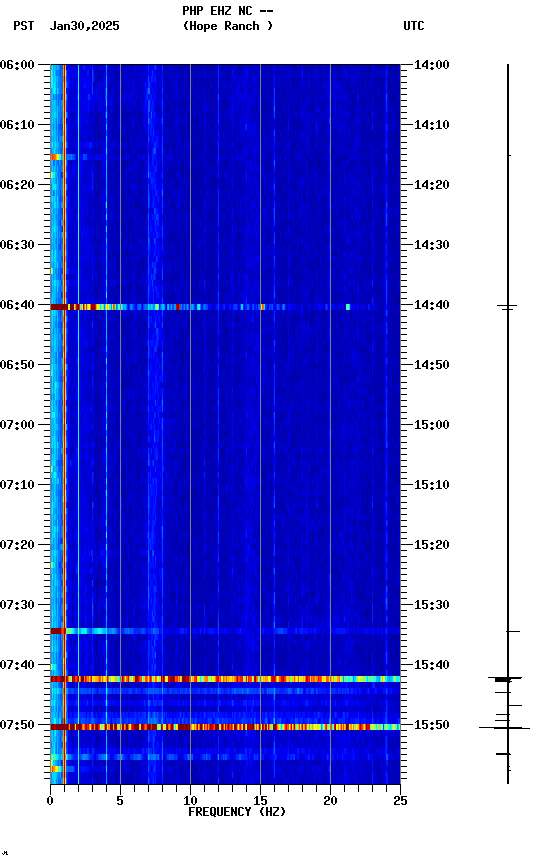Viewport: 552px width, 864px height.
Task: Click the '06:50' PST time label
Action: [17, 365]
